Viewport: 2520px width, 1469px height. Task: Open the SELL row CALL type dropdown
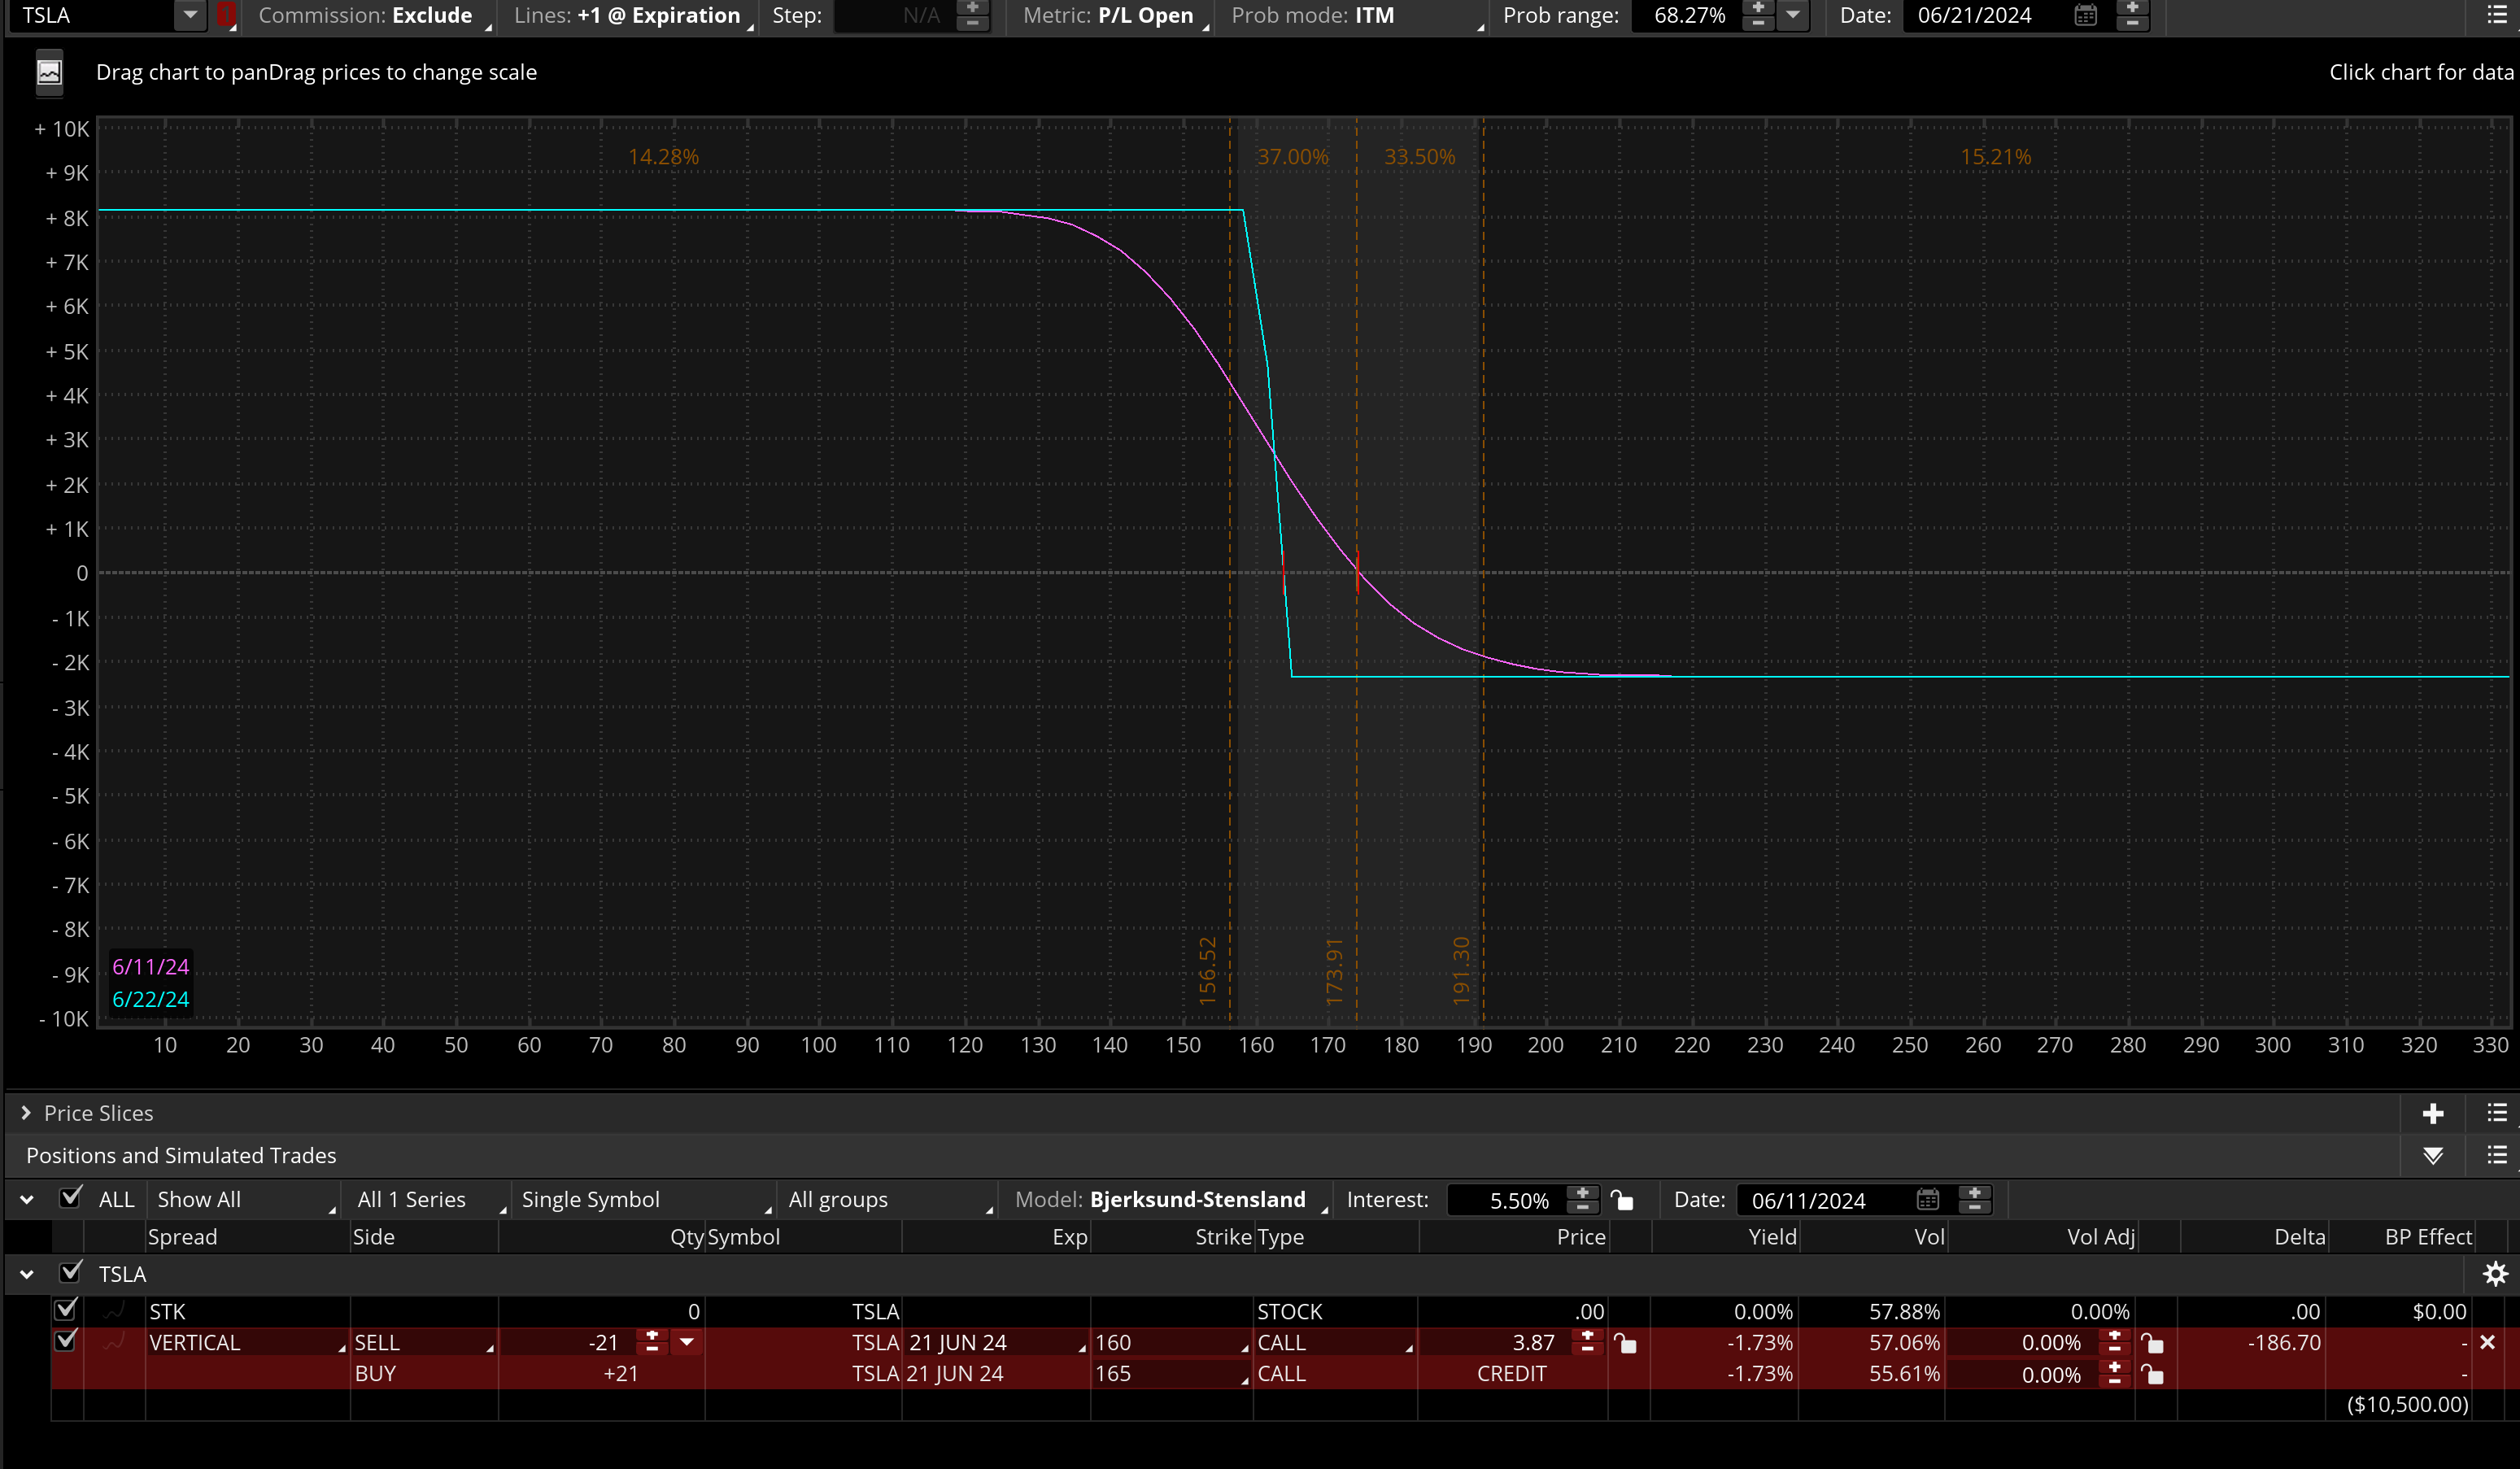click(x=1335, y=1342)
